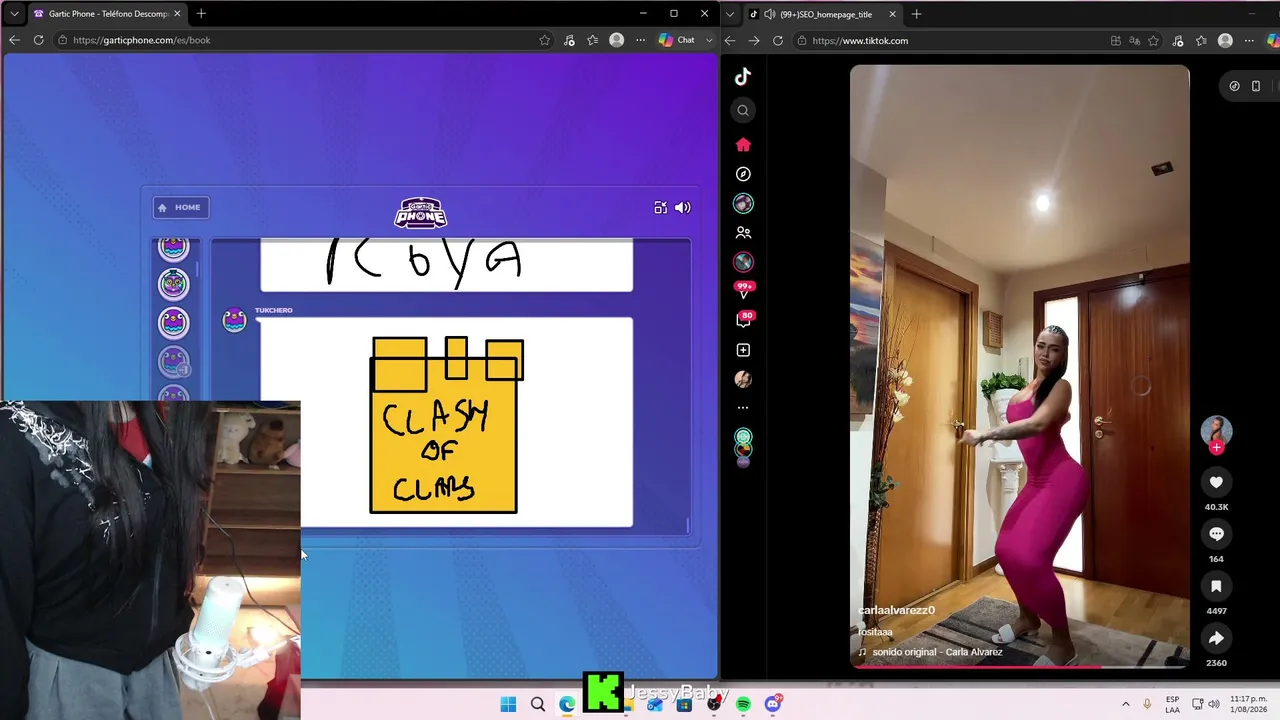
Task: Select TUKCHERO's Clash of Clans drawing
Action: pyautogui.click(x=446, y=422)
